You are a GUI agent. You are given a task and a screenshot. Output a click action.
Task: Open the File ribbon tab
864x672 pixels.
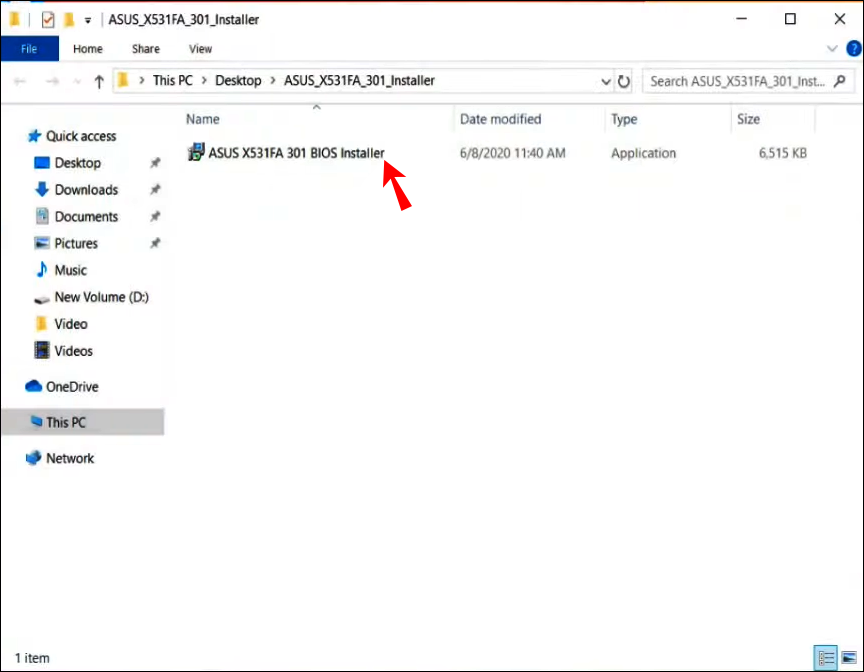[29, 49]
